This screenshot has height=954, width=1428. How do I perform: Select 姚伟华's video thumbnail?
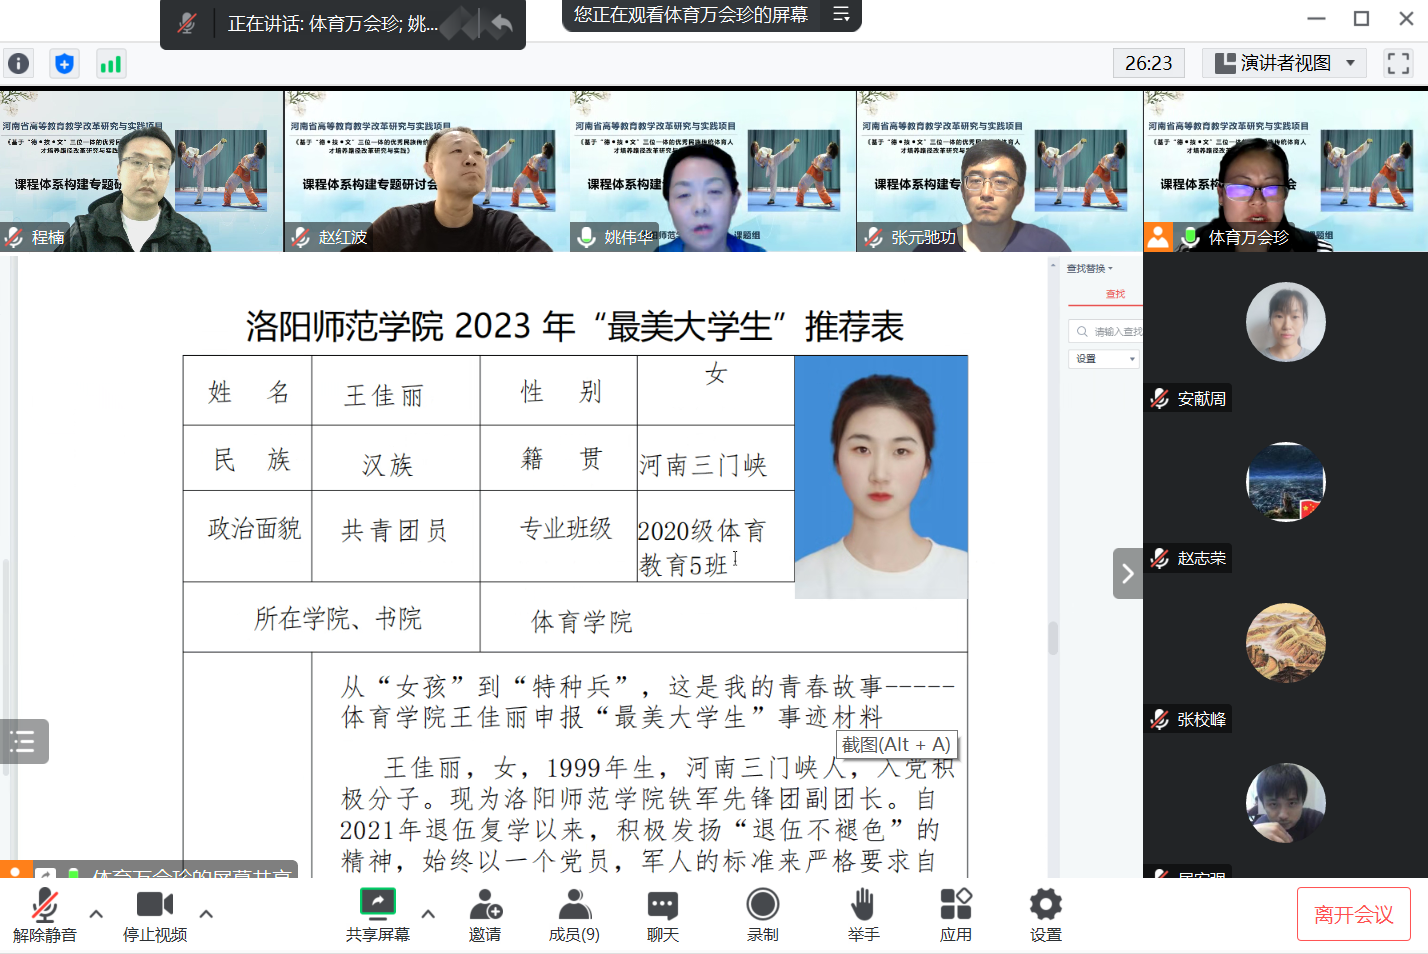coord(713,171)
